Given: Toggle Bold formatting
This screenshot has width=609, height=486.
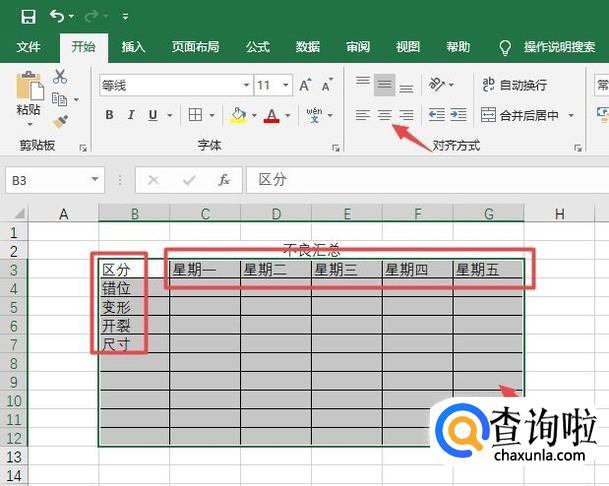Looking at the screenshot, I should (x=107, y=116).
